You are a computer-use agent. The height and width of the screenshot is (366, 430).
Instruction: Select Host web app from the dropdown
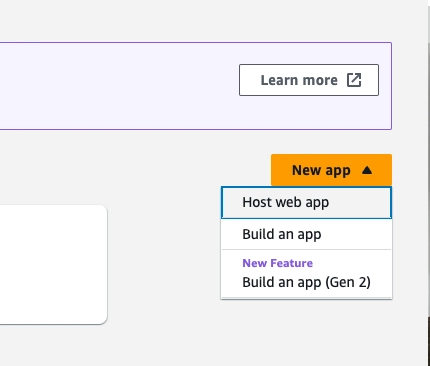306,203
